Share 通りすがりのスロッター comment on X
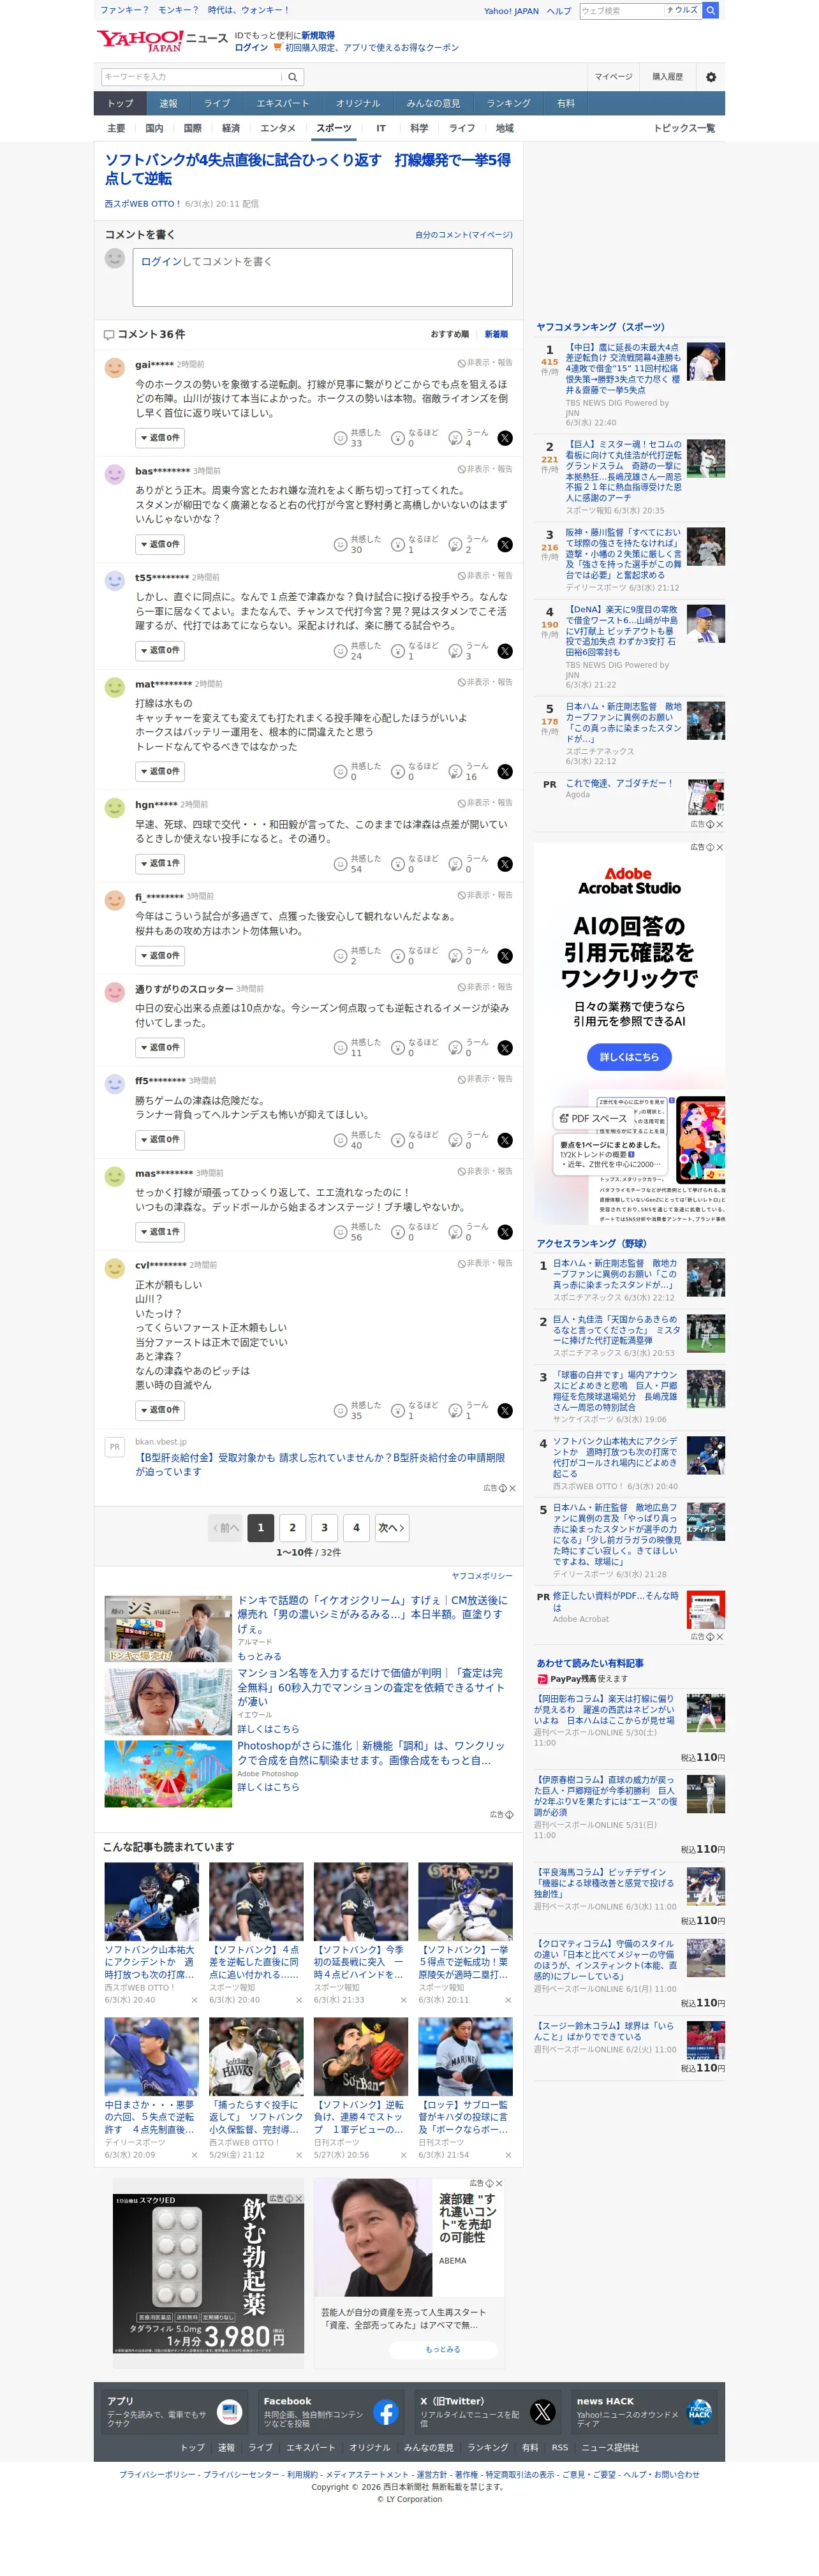The image size is (819, 2576). coord(505,1048)
